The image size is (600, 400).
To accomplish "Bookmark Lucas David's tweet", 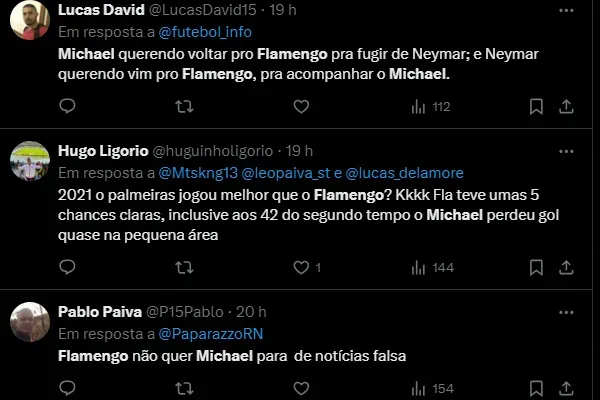I will coord(536,106).
